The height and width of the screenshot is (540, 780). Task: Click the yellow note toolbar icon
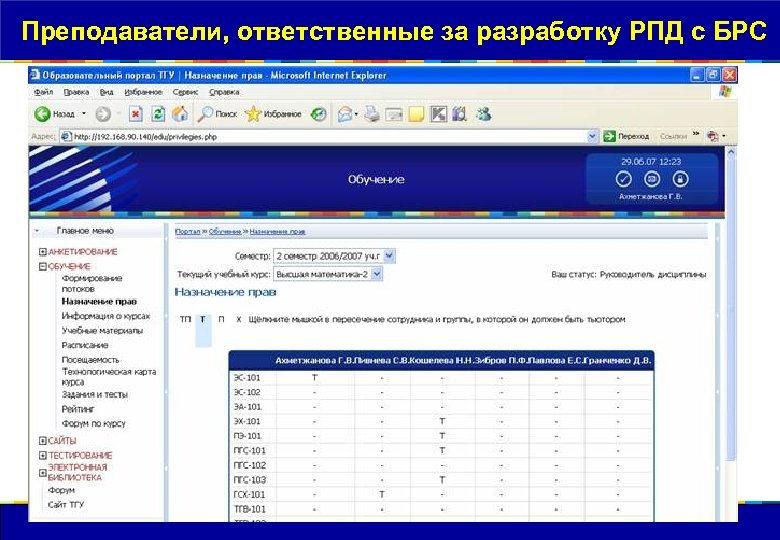coord(416,114)
